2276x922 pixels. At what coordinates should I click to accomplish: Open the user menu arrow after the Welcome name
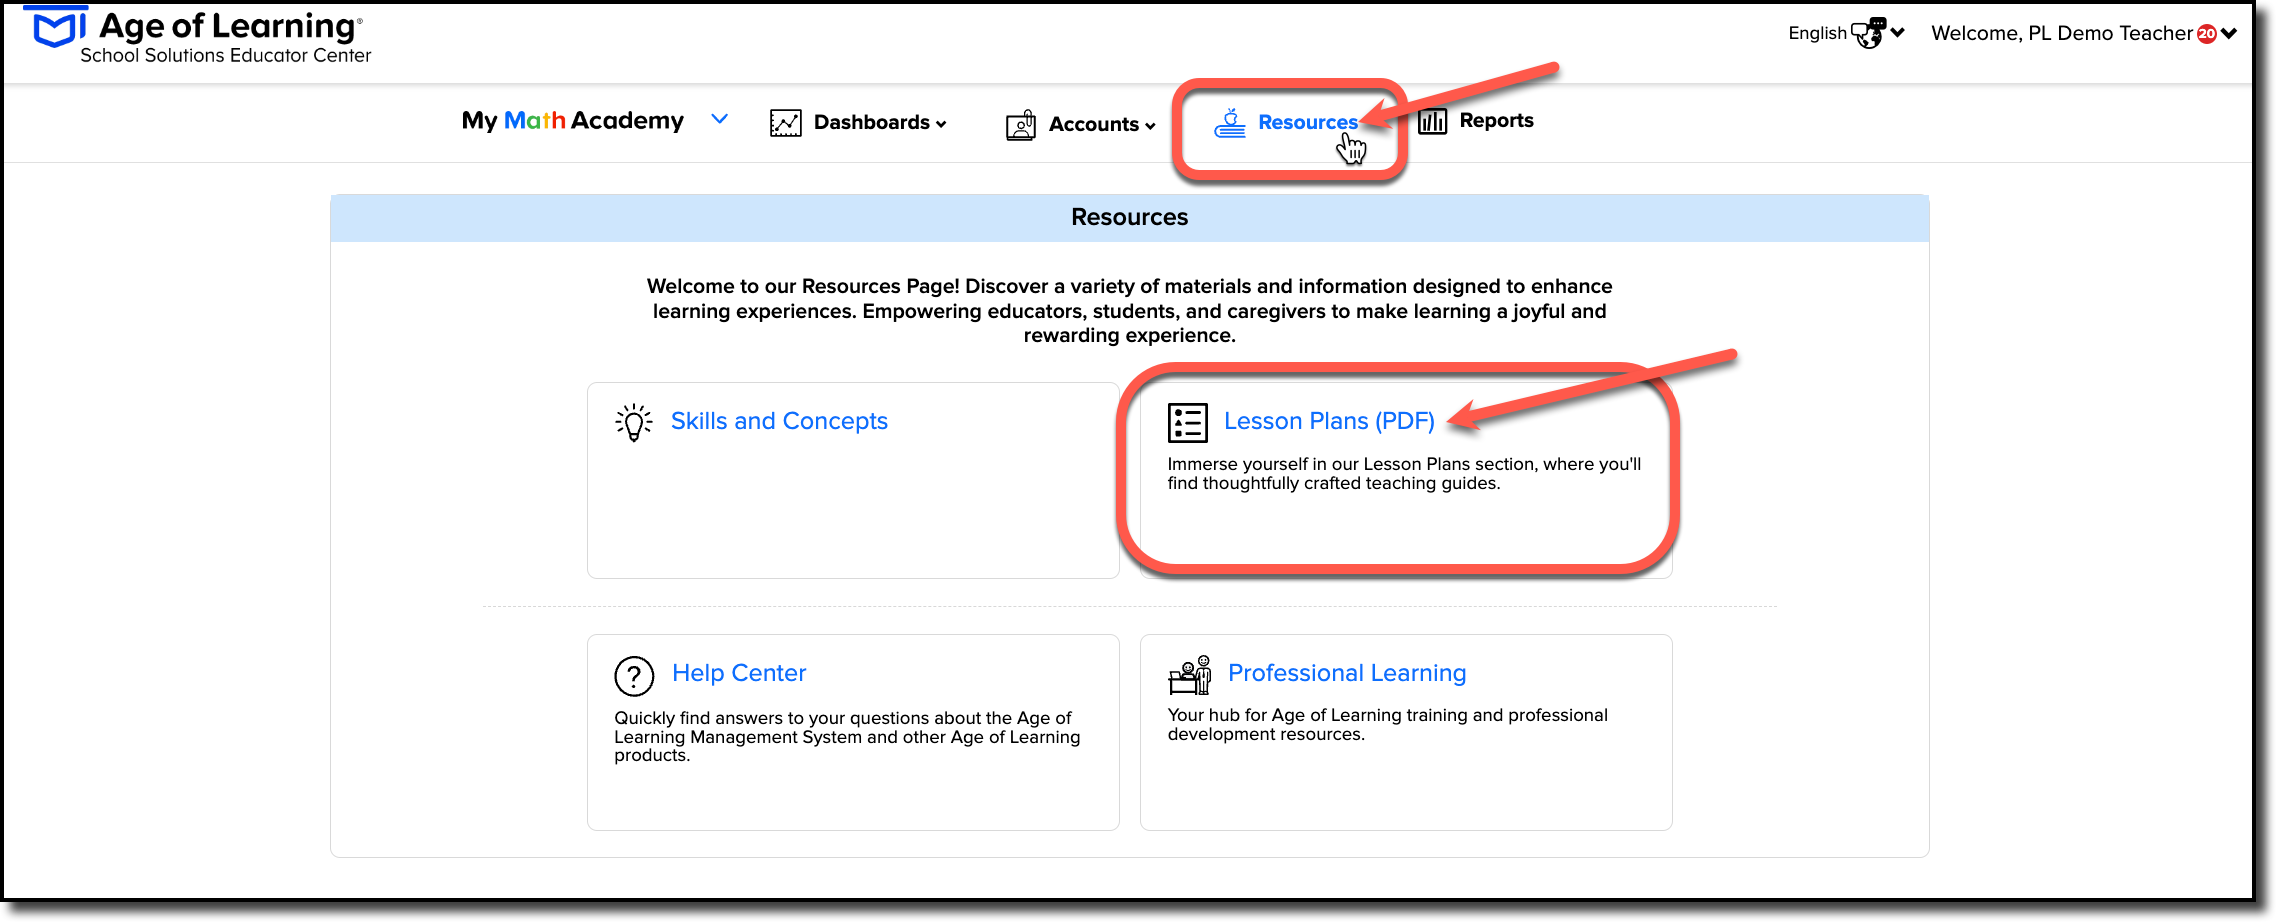[2229, 34]
